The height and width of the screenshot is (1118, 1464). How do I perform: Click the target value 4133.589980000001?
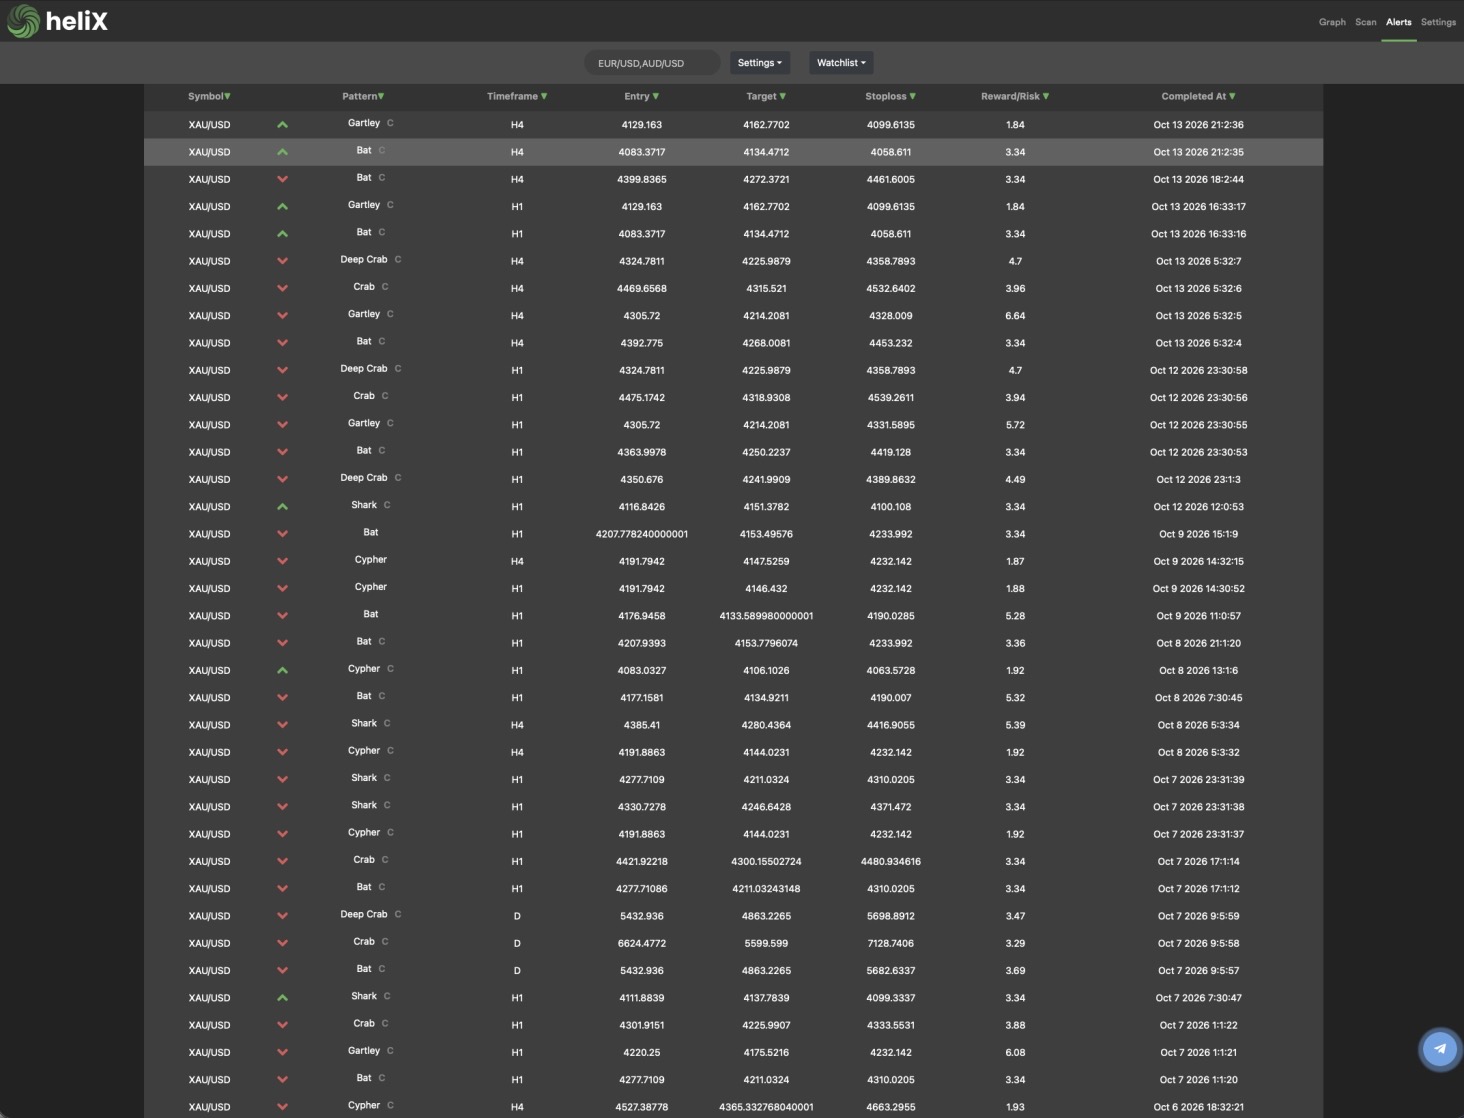tap(766, 617)
